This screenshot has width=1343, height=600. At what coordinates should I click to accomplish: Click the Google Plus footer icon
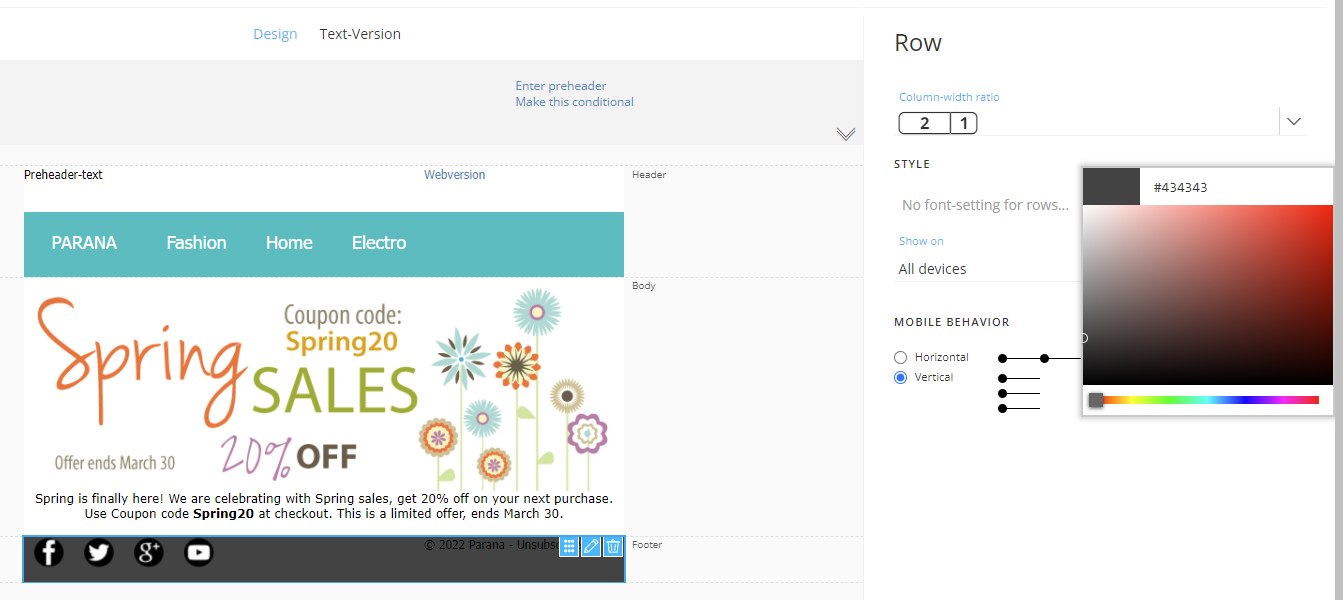point(149,552)
